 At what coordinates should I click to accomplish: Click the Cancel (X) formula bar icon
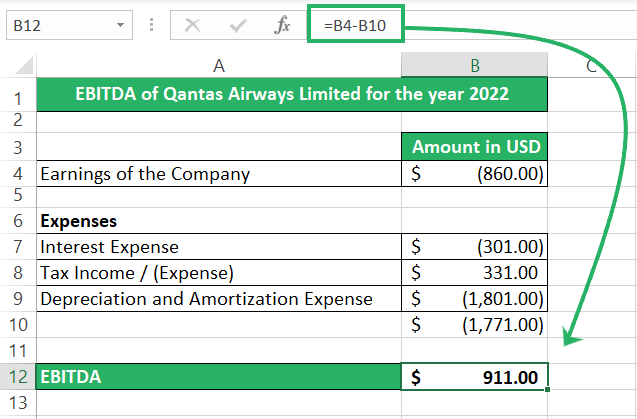tap(192, 26)
